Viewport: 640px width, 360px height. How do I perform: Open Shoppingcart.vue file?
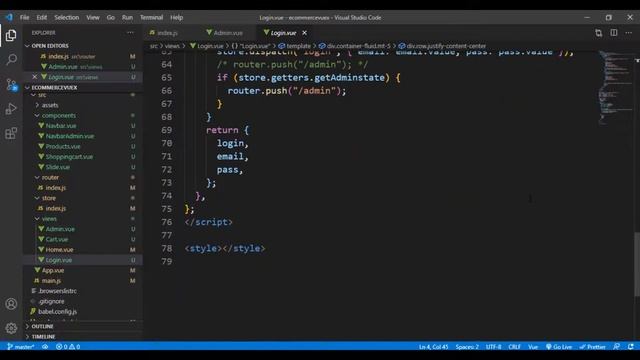pos(69,157)
